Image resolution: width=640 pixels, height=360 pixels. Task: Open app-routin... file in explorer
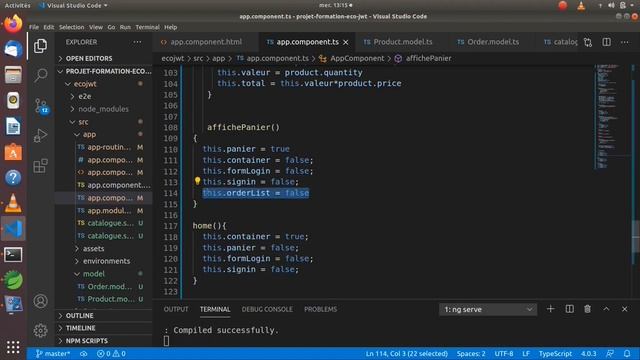(x=109, y=147)
